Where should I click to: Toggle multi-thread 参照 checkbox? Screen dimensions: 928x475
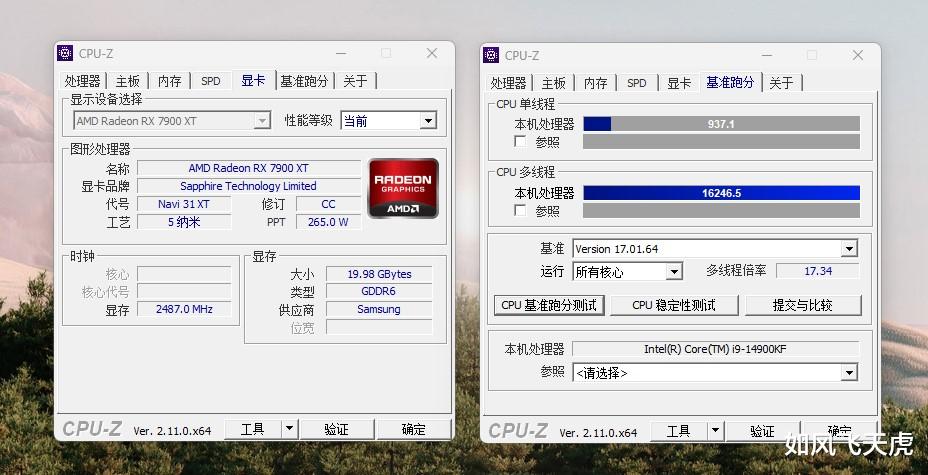click(x=520, y=211)
